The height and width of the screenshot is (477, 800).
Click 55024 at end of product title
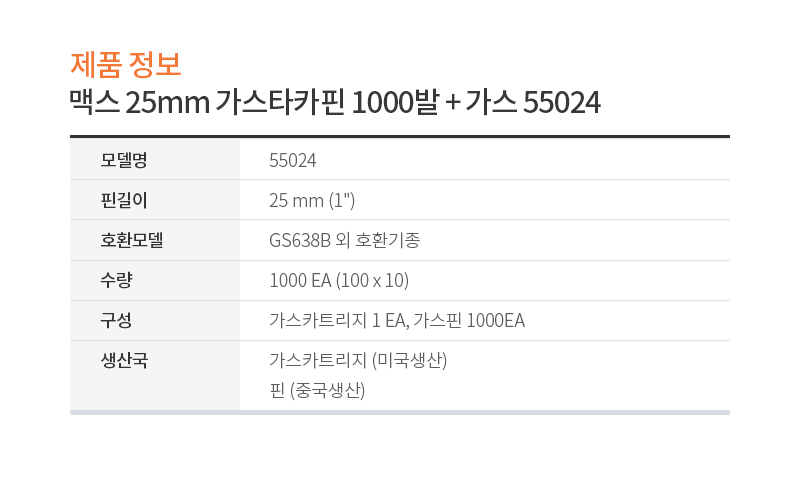click(562, 102)
